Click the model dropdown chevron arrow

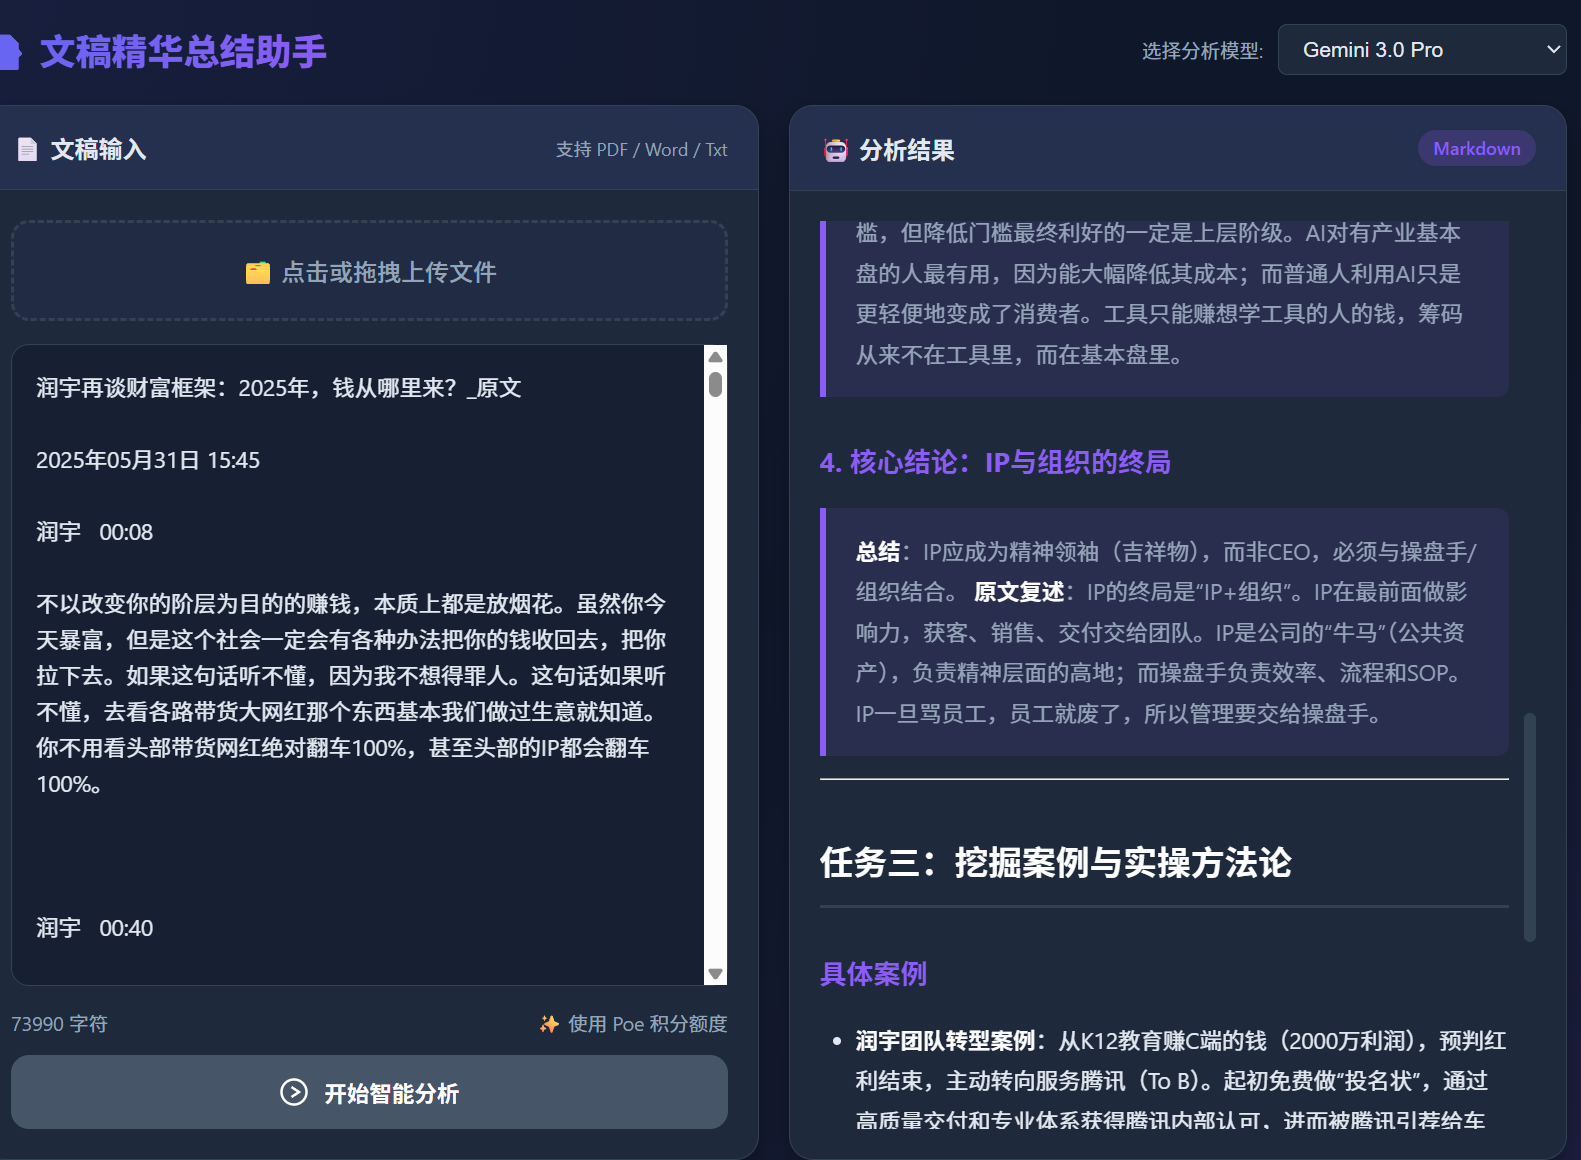pyautogui.click(x=1553, y=50)
